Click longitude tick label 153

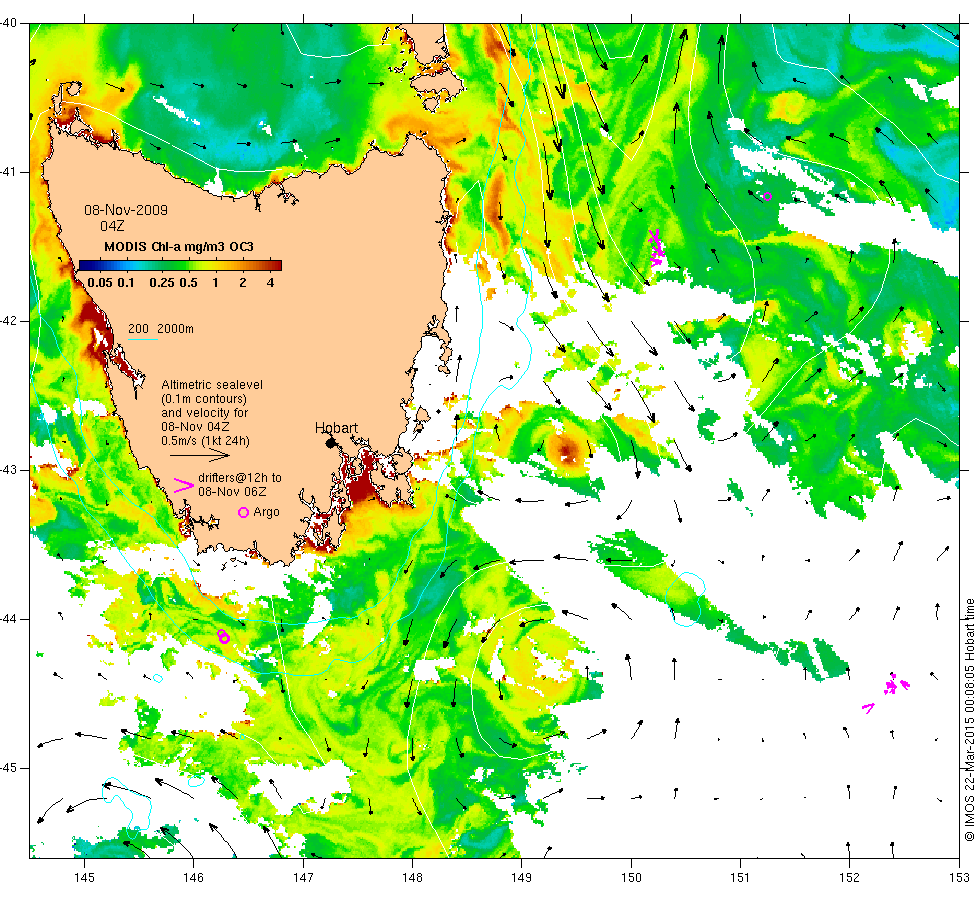coord(959,877)
